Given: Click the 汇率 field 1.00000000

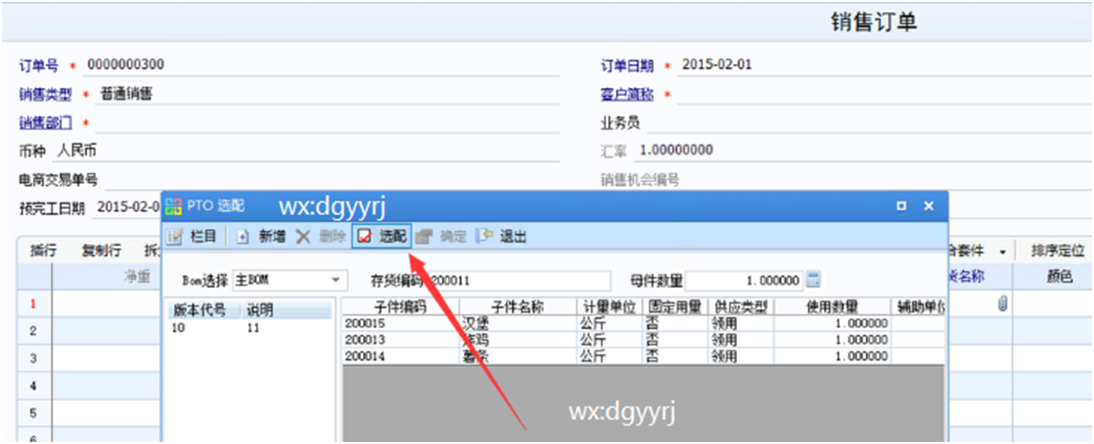Looking at the screenshot, I should coord(863,151).
